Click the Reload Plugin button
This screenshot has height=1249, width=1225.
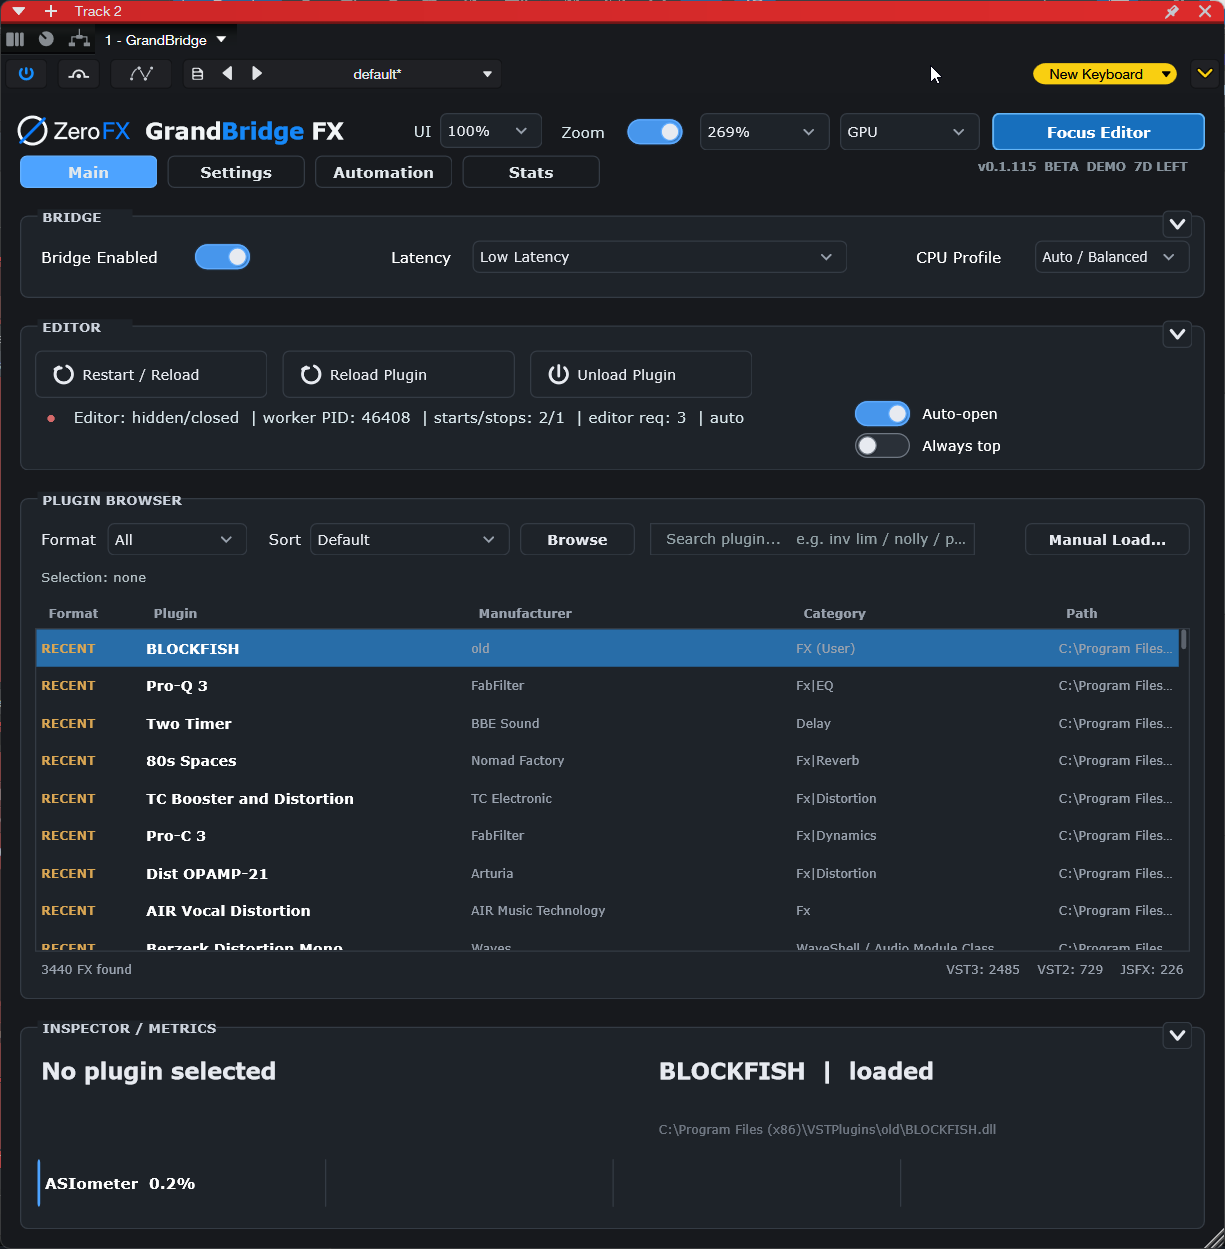[x=398, y=374]
